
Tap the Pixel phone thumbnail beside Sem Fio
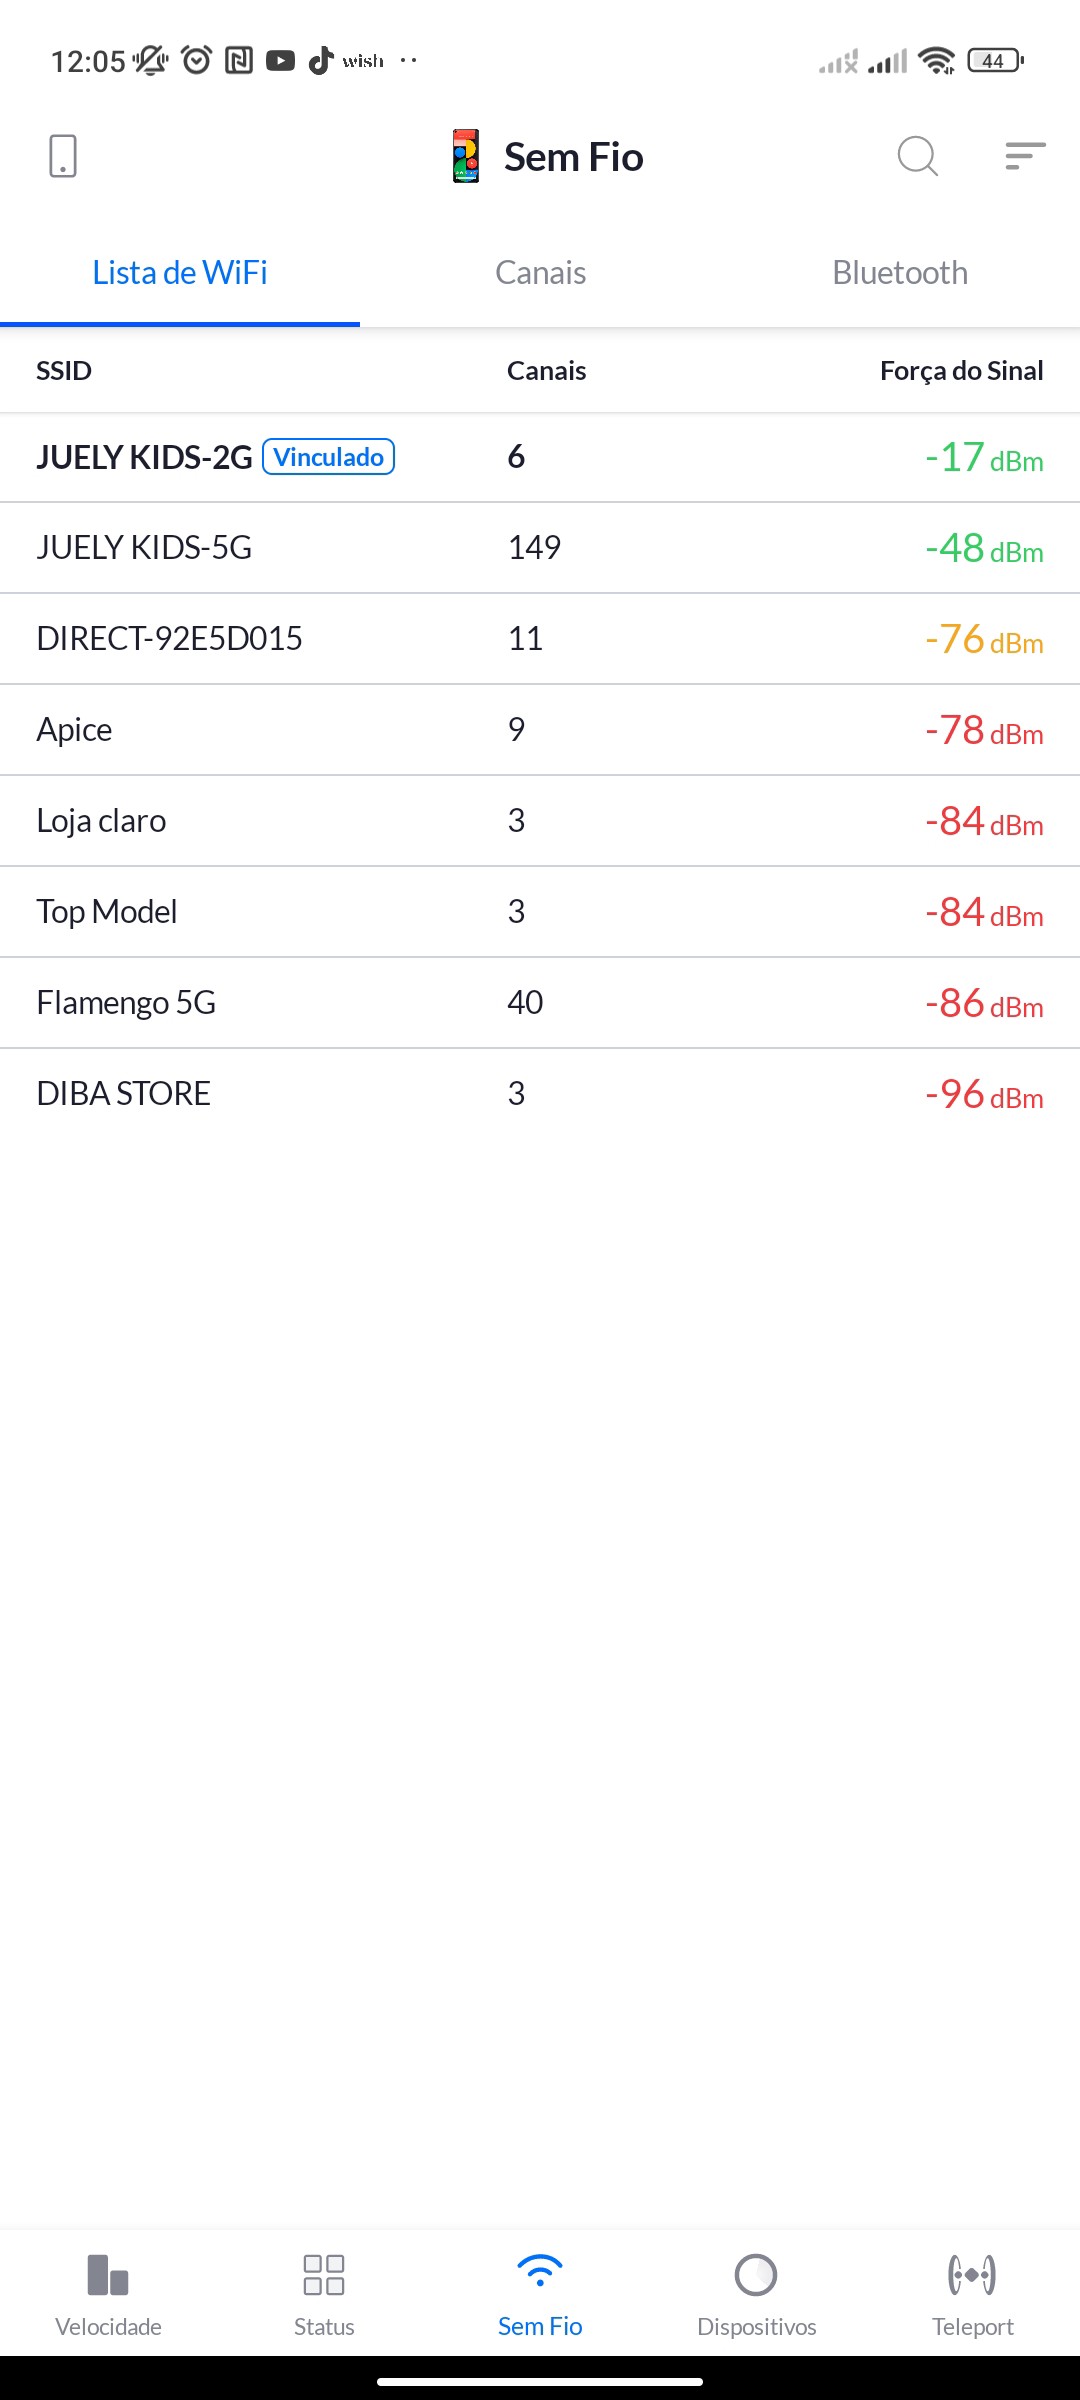[x=466, y=156]
